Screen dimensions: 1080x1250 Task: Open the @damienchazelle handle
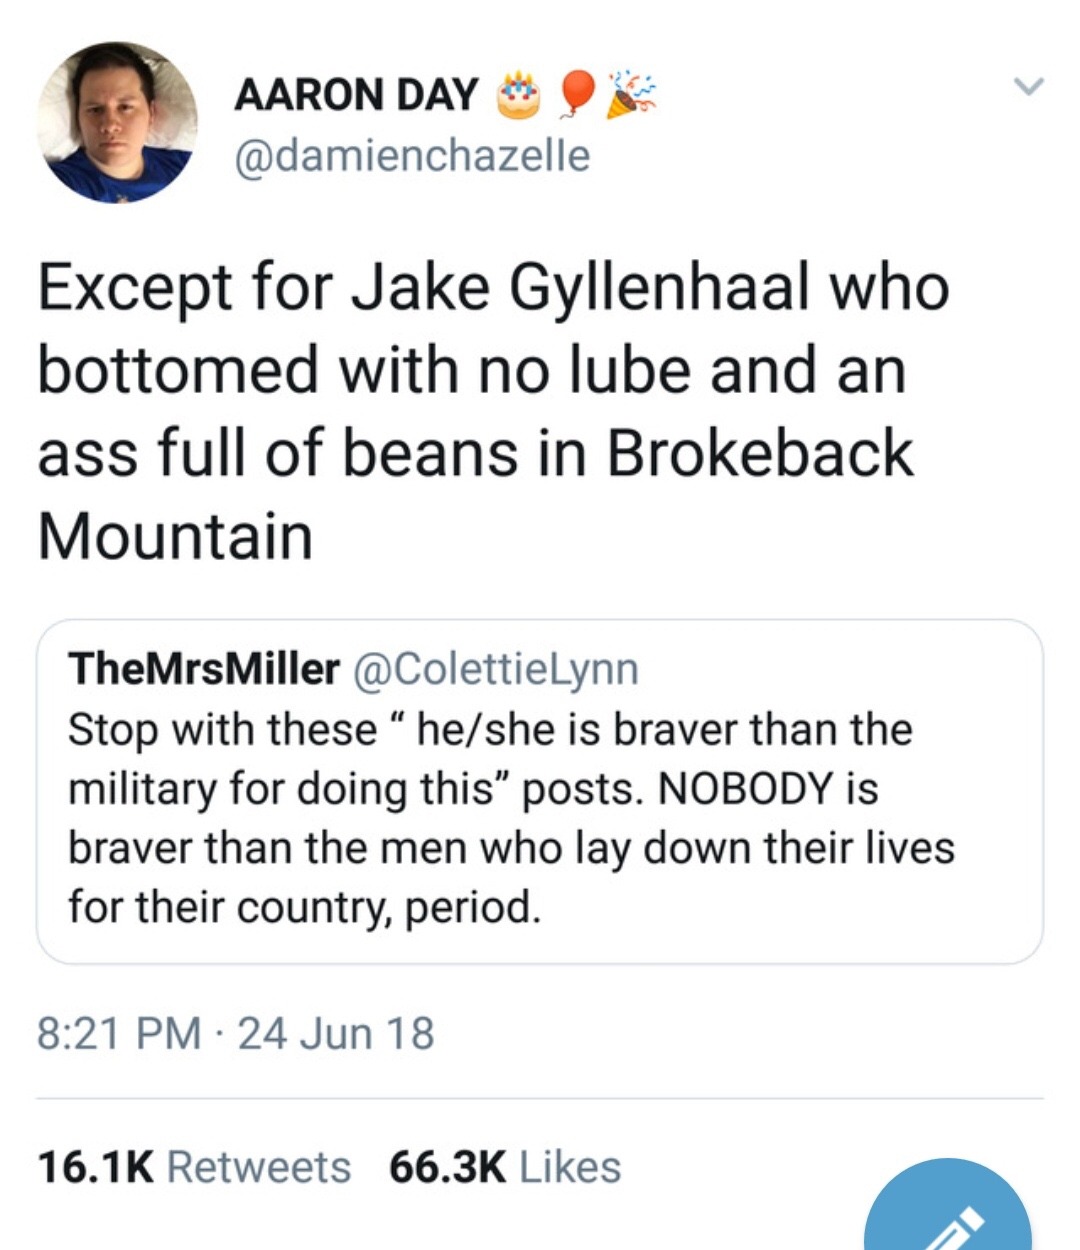[411, 155]
